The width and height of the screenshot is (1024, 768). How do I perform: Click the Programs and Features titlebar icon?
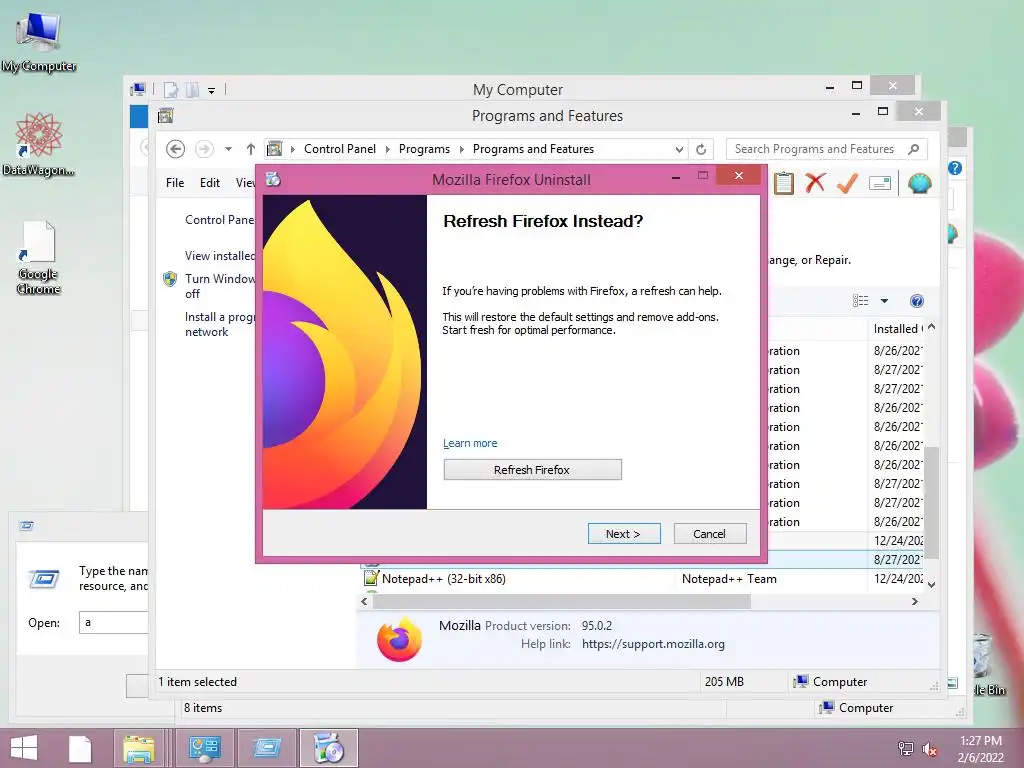pyautogui.click(x=166, y=116)
